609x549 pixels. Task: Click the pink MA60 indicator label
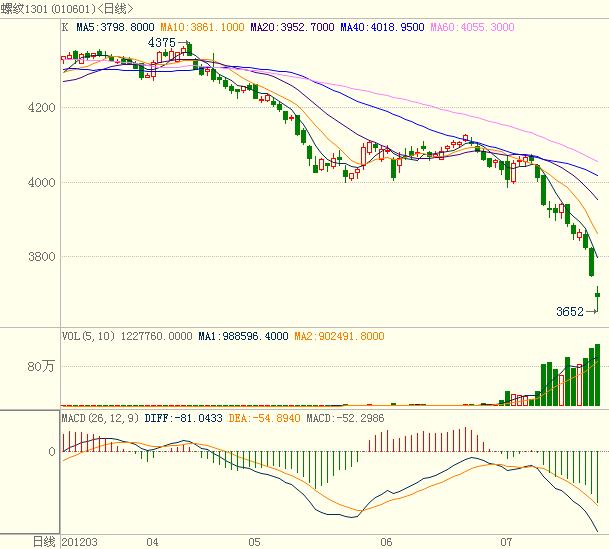tap(488, 29)
